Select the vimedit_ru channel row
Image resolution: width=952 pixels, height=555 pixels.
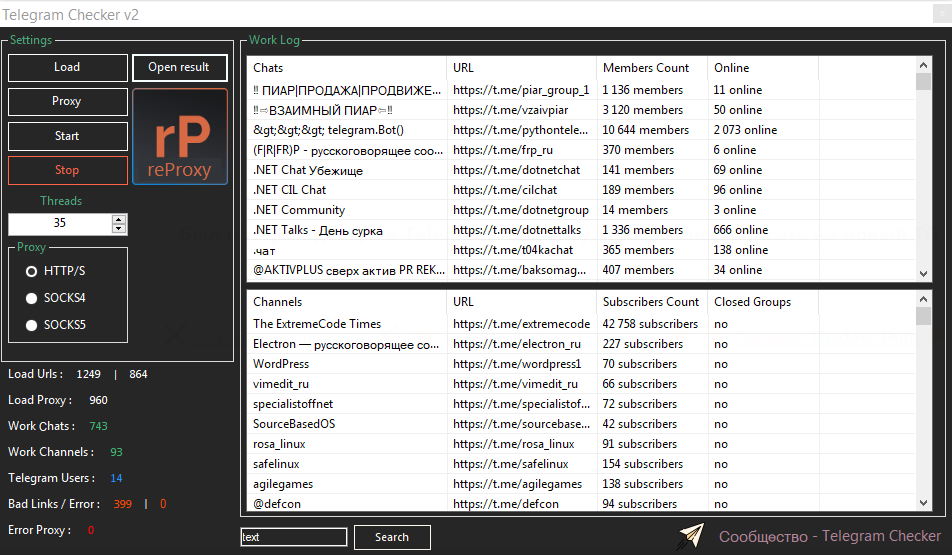[581, 384]
